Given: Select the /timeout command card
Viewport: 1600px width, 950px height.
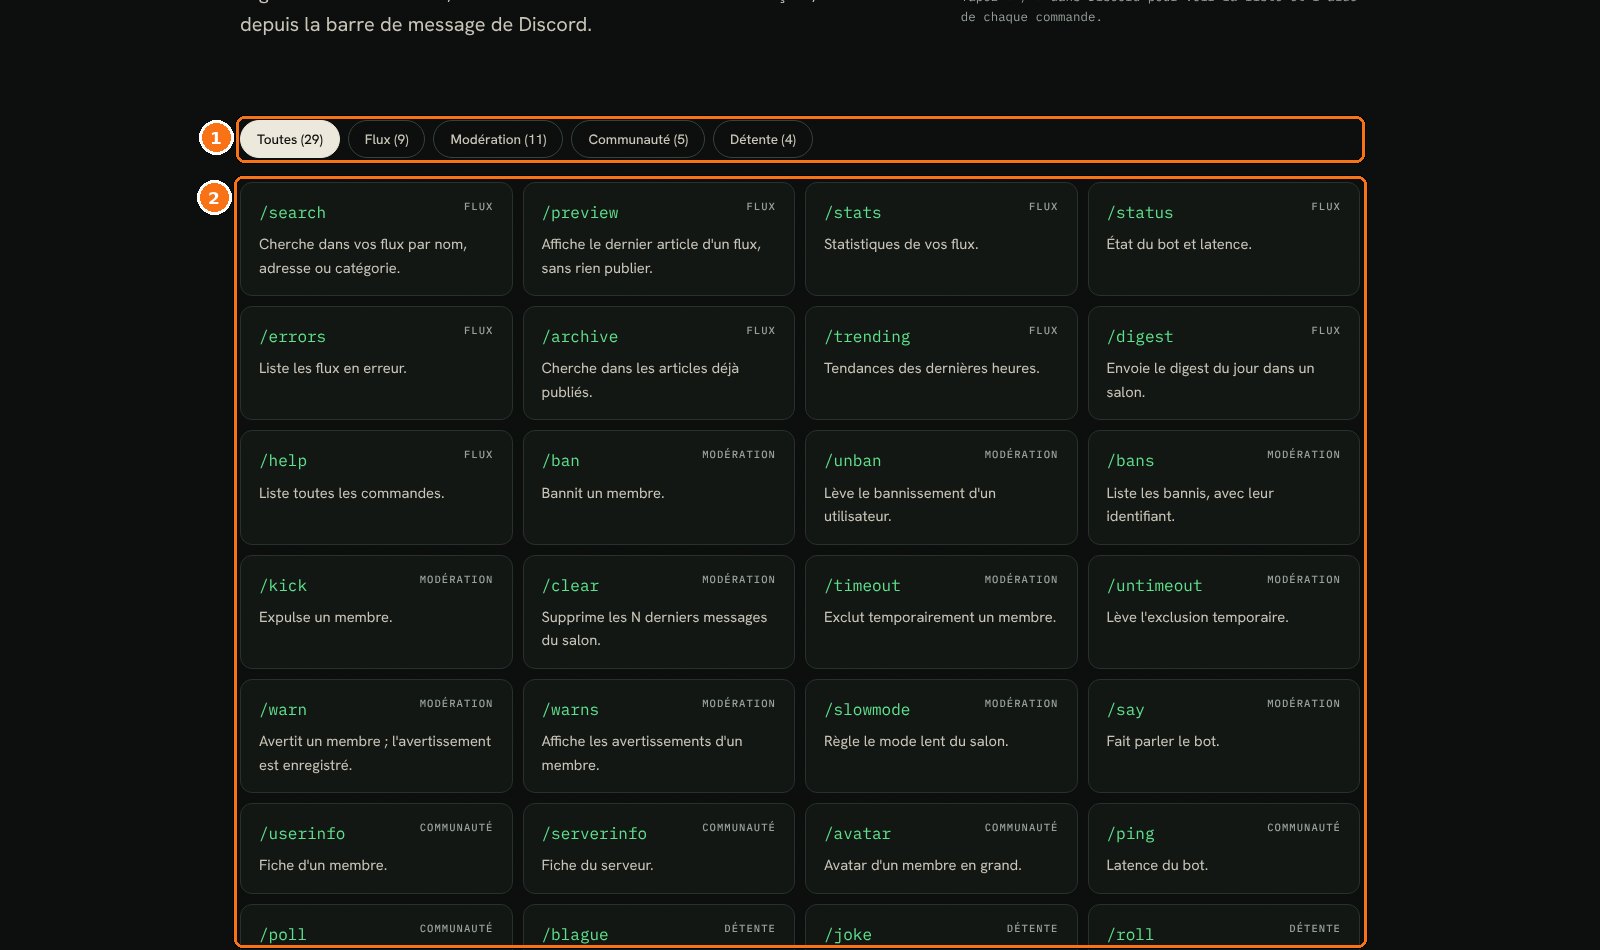Looking at the screenshot, I should pyautogui.click(x=941, y=612).
